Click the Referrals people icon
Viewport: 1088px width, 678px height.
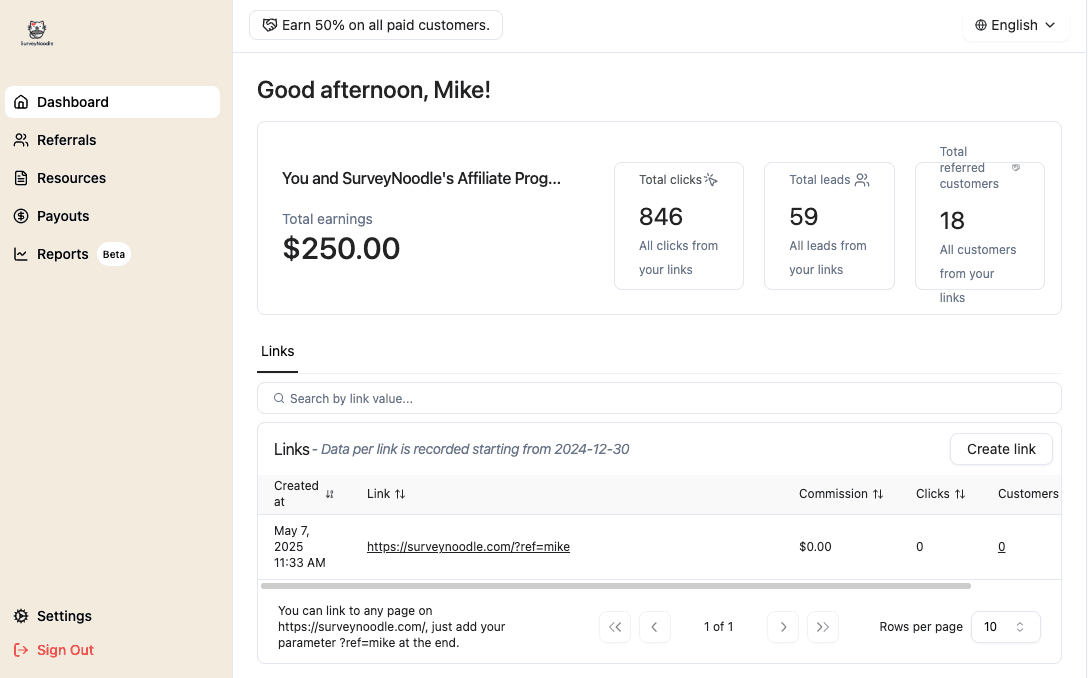click(22, 140)
